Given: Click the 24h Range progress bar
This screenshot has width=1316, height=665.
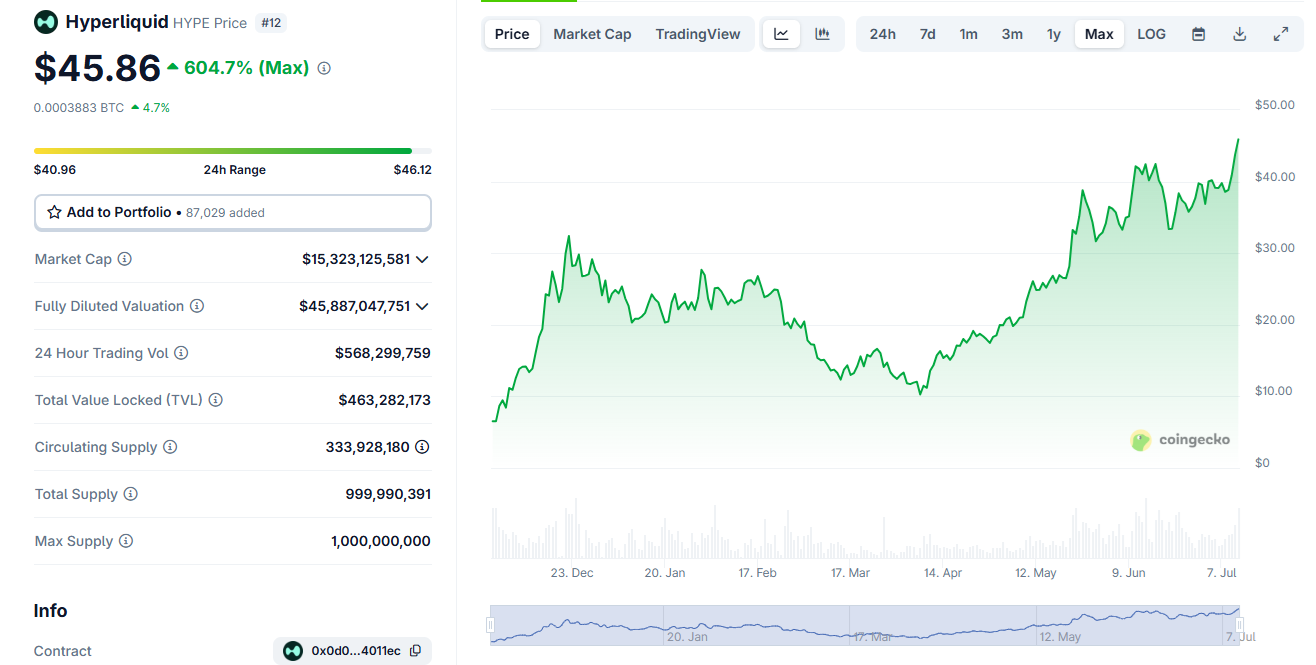Looking at the screenshot, I should [233, 151].
